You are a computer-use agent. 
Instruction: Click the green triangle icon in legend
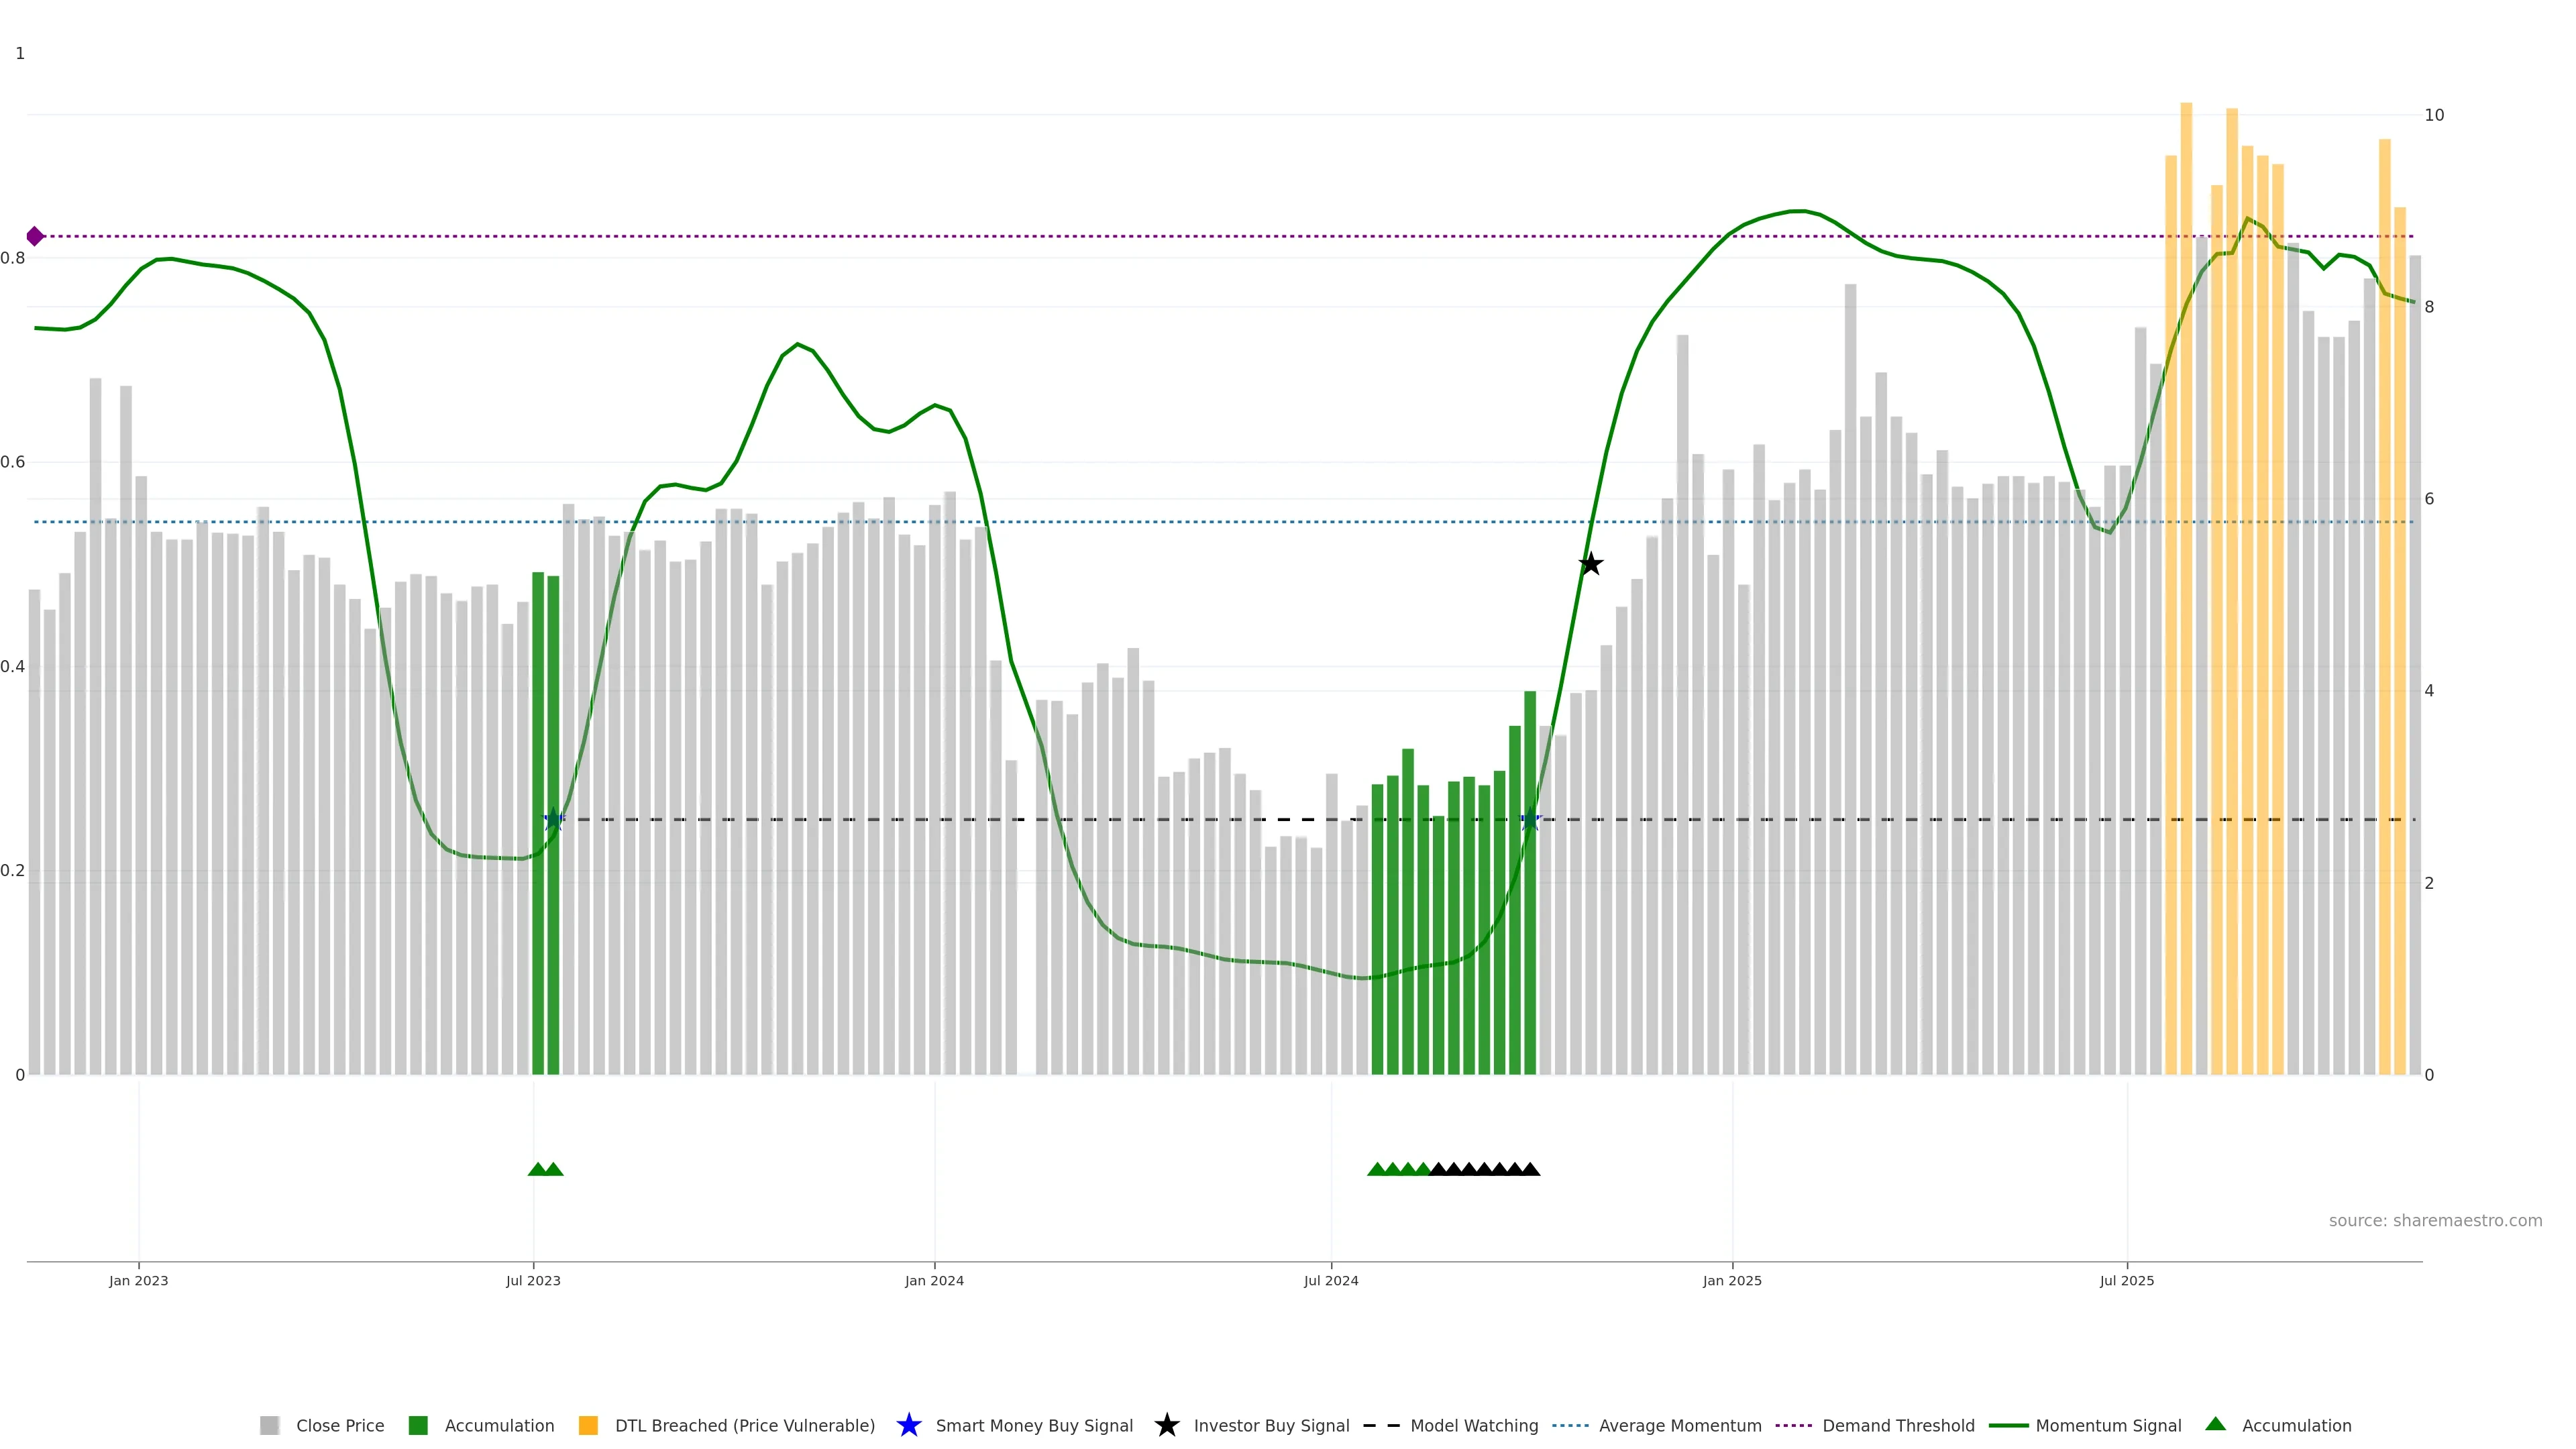coord(2216,1424)
